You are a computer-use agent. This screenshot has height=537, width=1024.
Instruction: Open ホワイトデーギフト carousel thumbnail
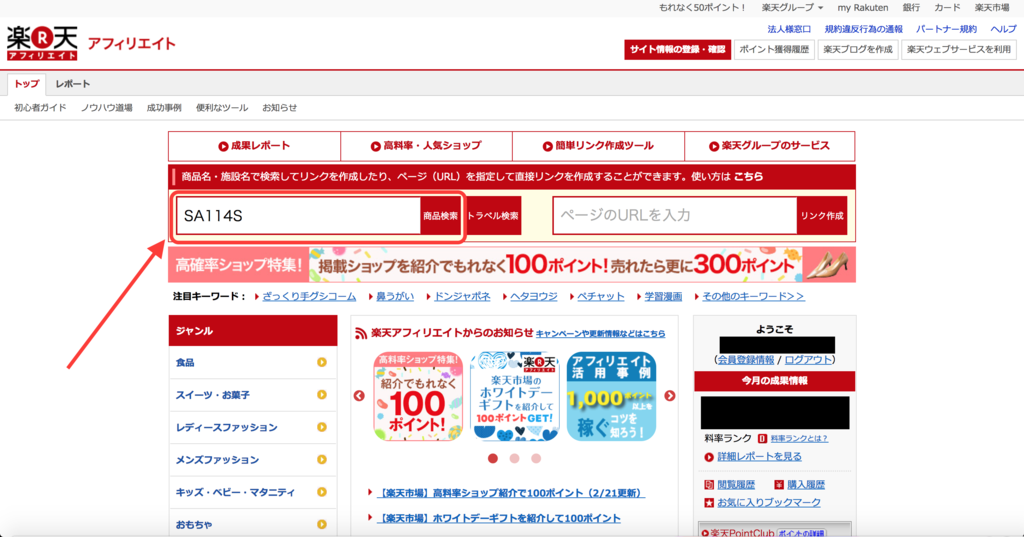click(515, 396)
